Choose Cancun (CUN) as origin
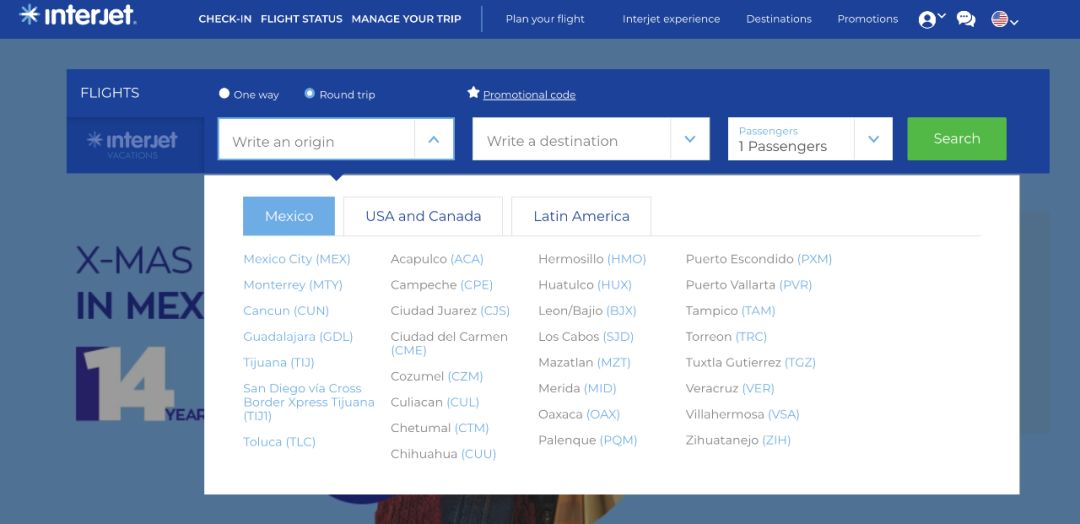Viewport: 1080px width, 524px height. point(286,311)
